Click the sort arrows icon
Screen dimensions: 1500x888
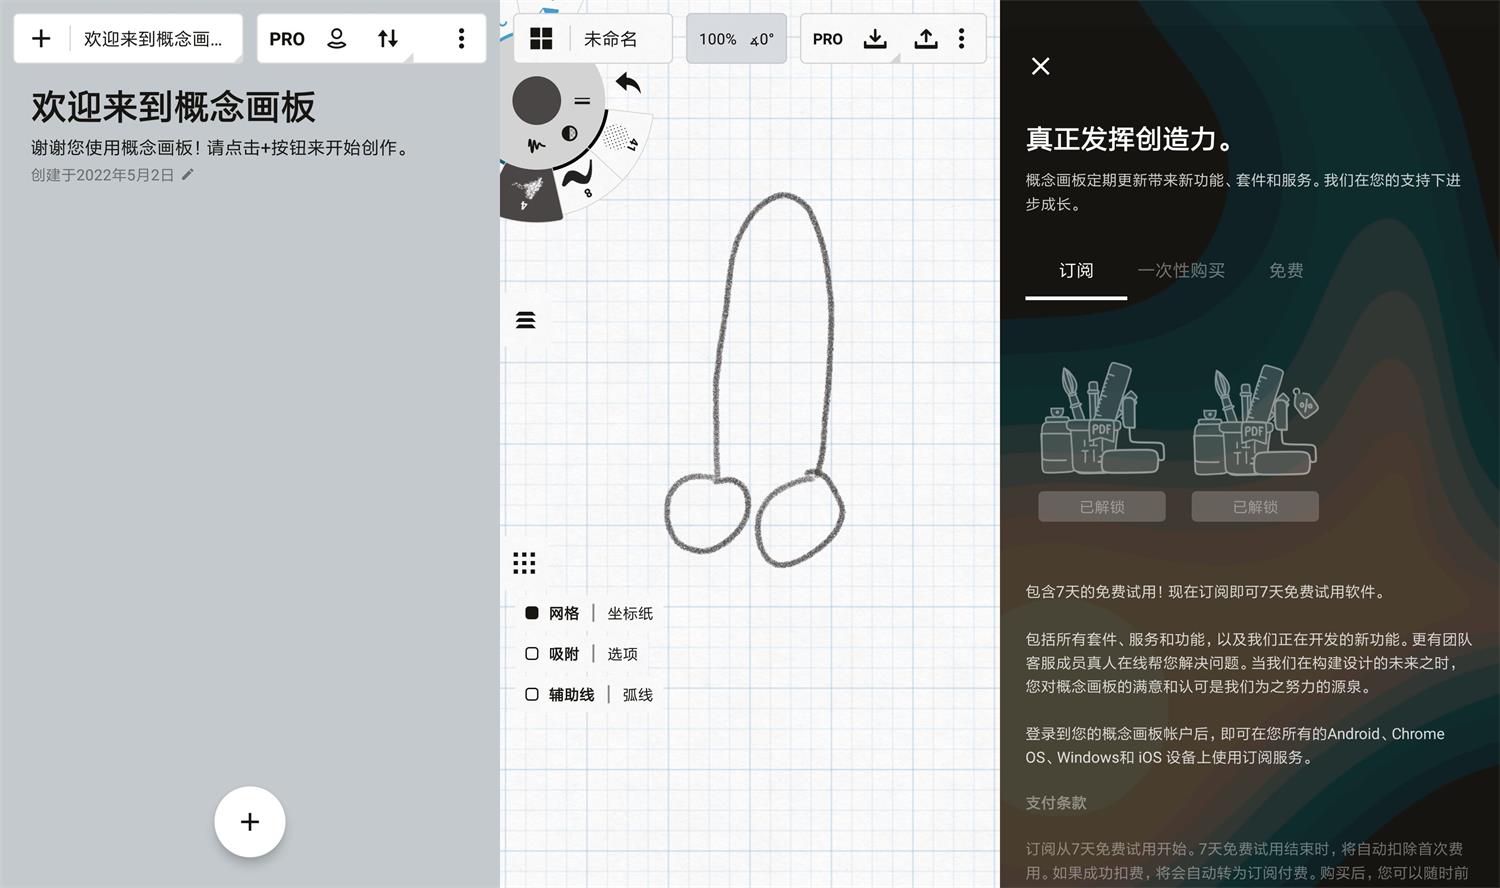point(388,39)
